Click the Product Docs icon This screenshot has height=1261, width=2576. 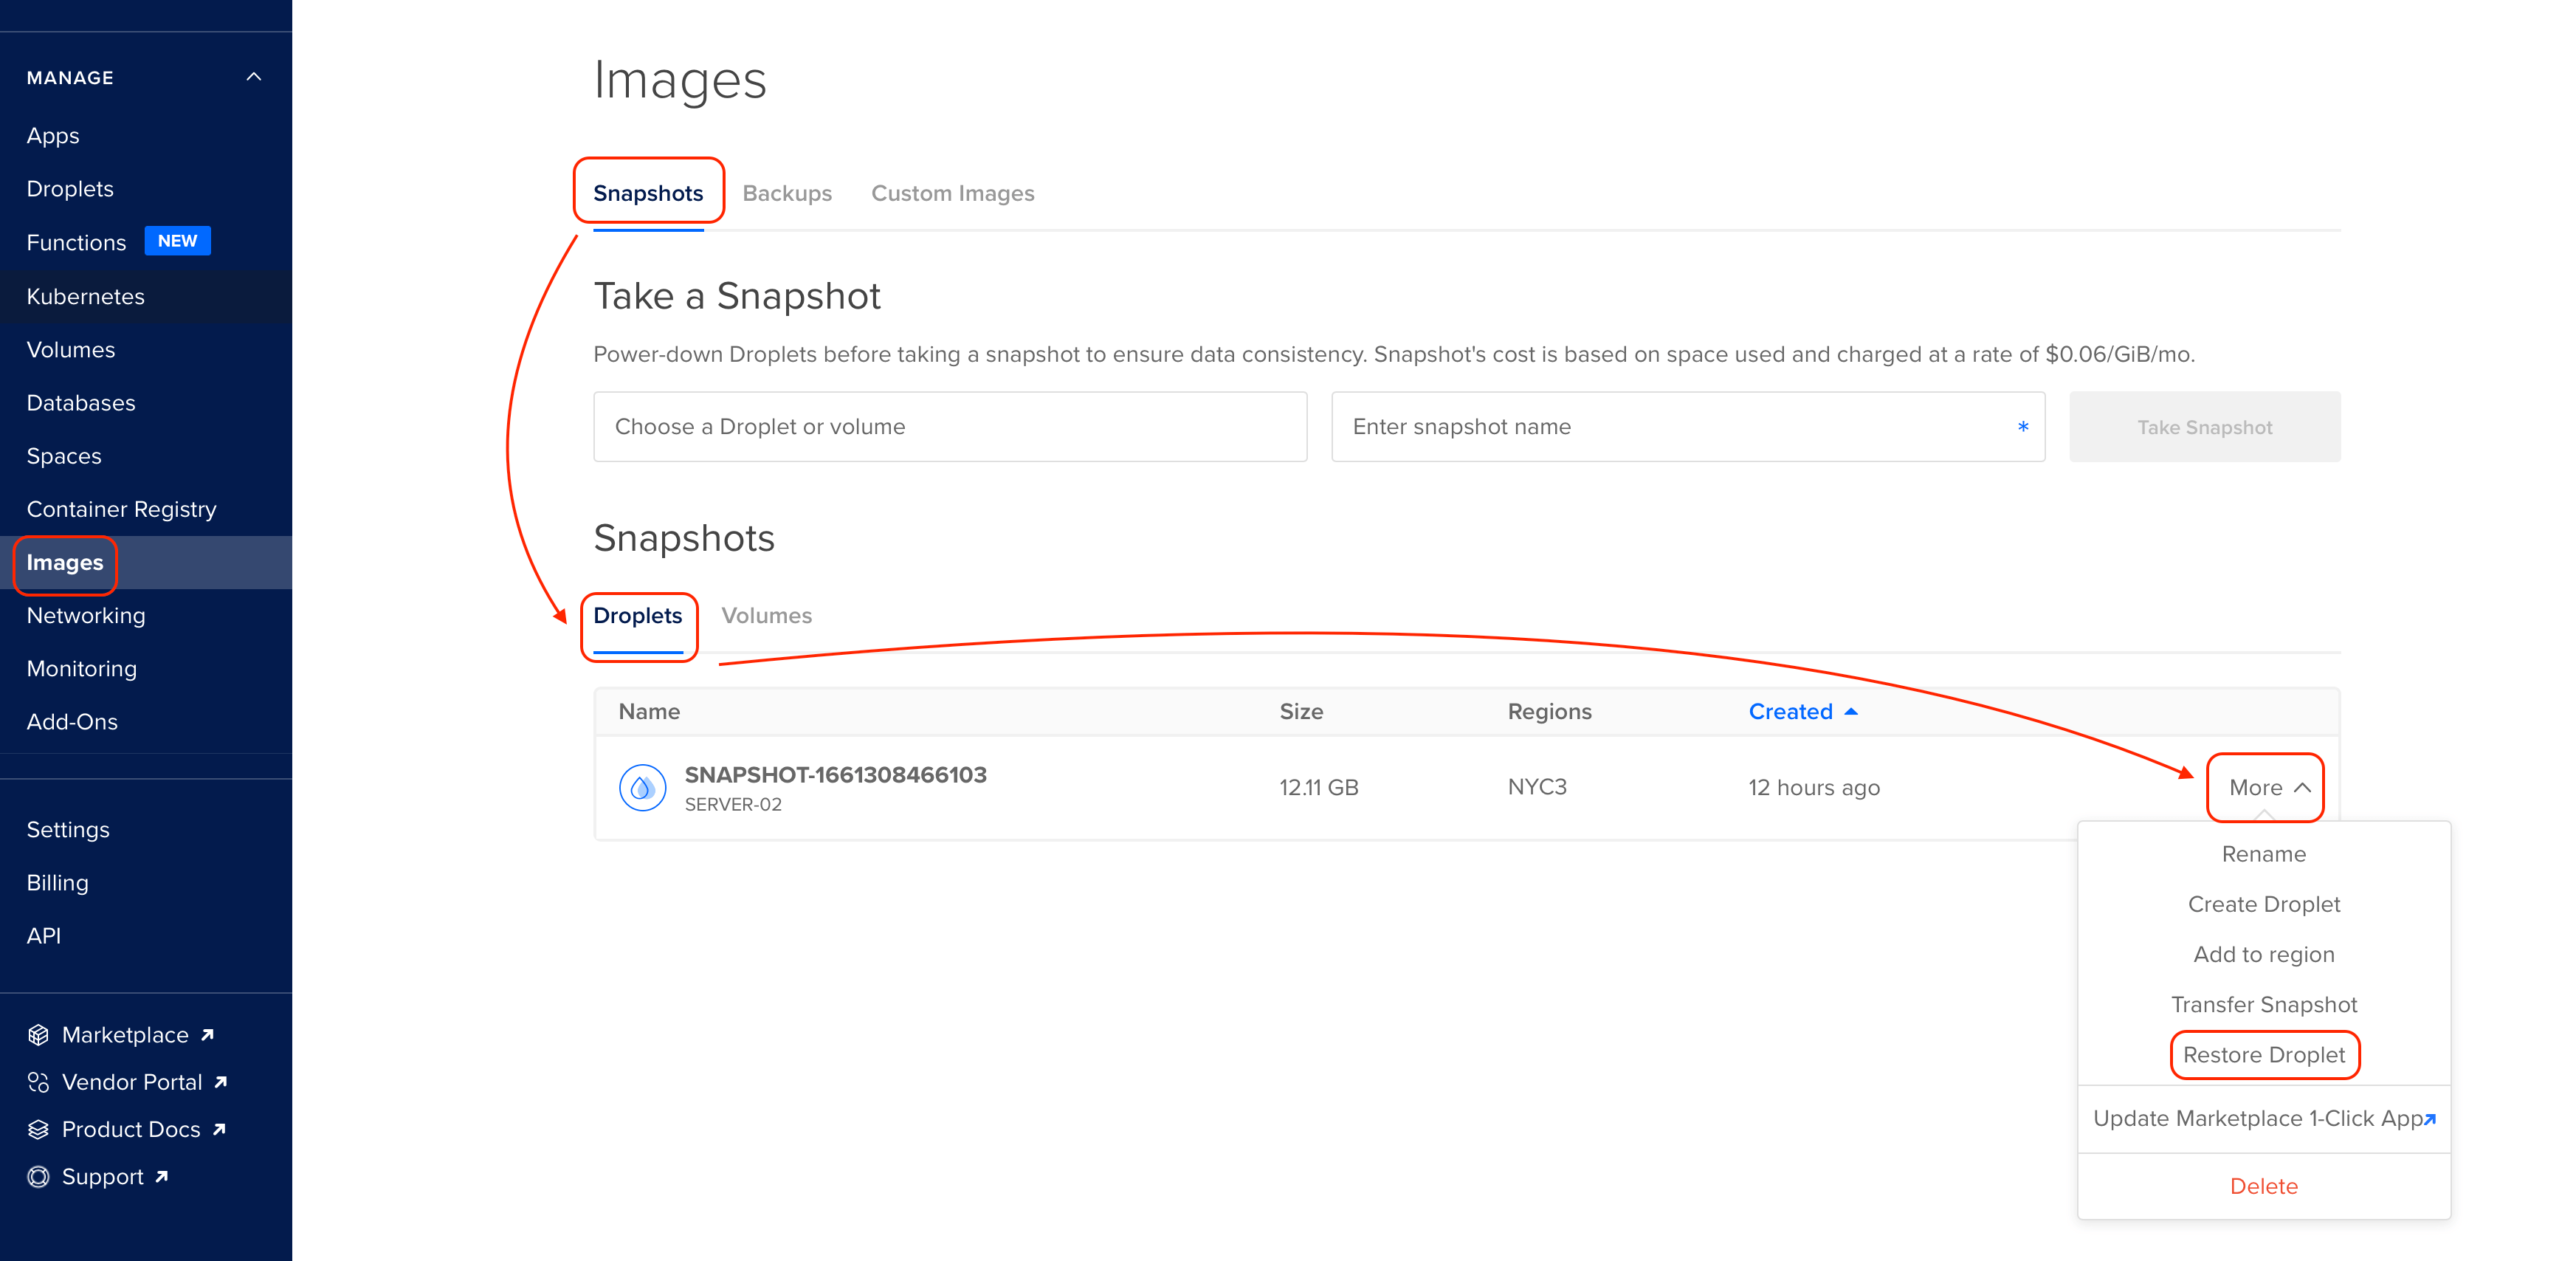point(38,1128)
